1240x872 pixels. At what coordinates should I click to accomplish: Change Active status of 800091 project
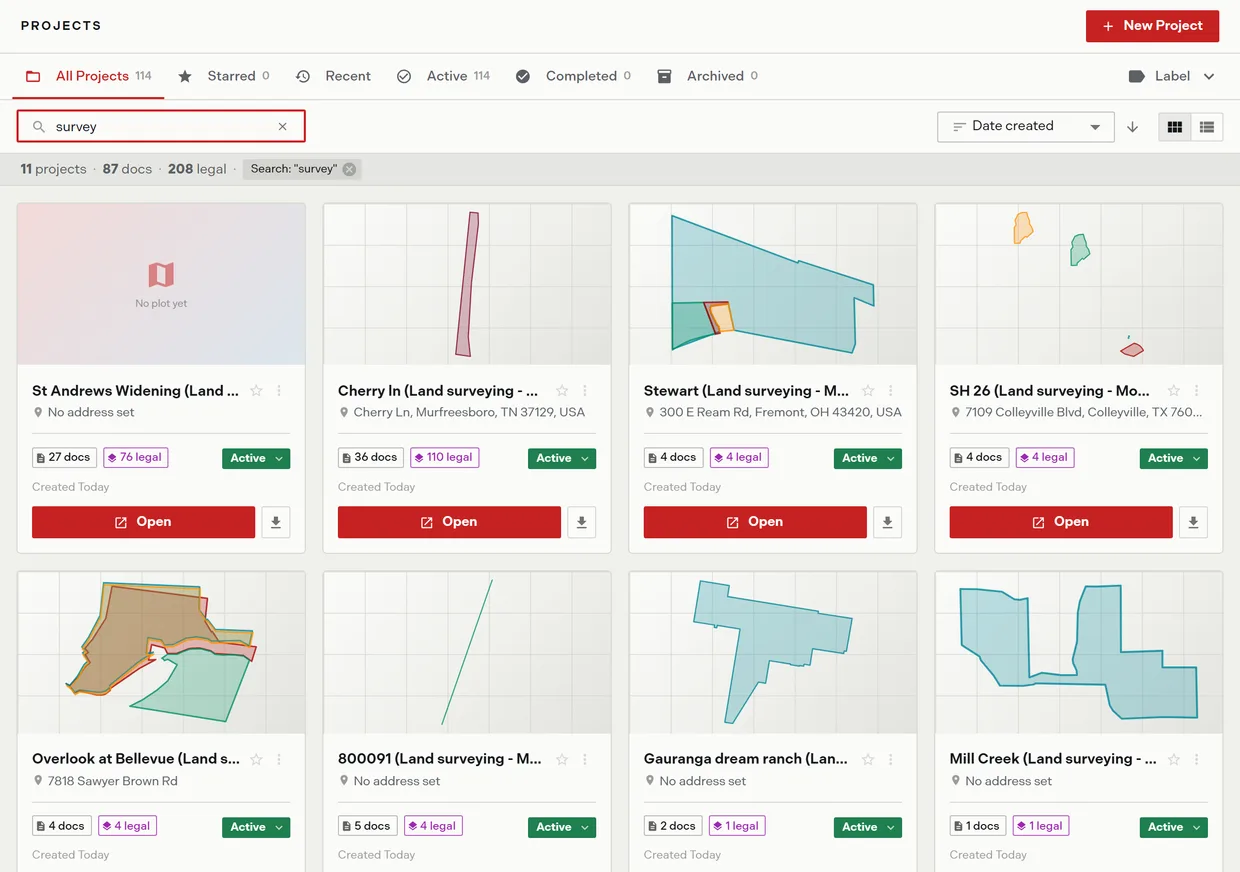[562, 827]
